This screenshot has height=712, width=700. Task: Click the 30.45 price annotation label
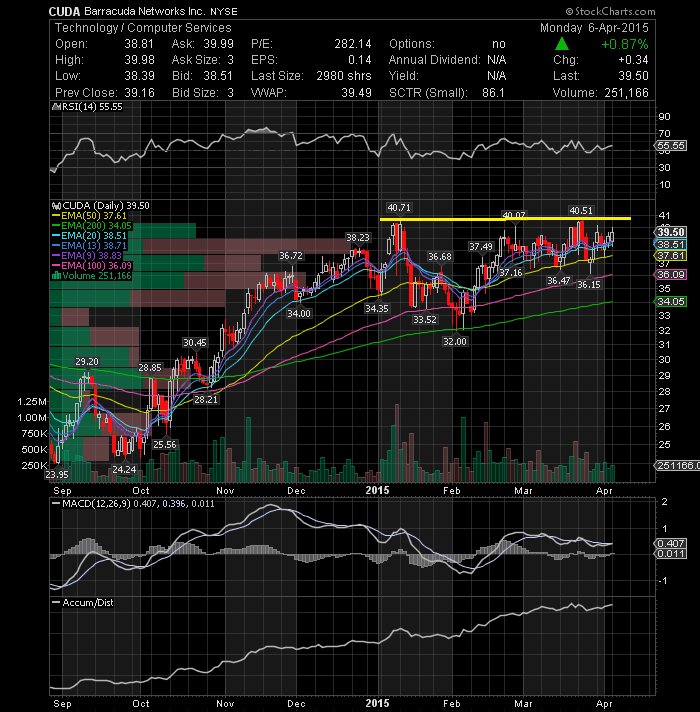195,343
